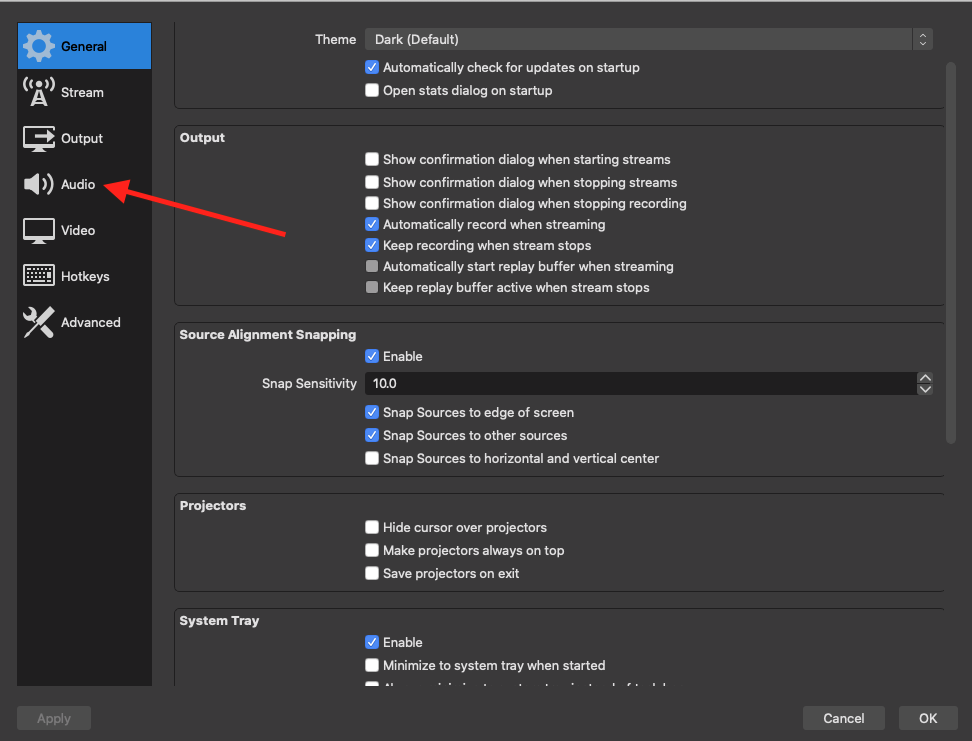Switch to the Hotkeys settings tab

click(x=85, y=276)
